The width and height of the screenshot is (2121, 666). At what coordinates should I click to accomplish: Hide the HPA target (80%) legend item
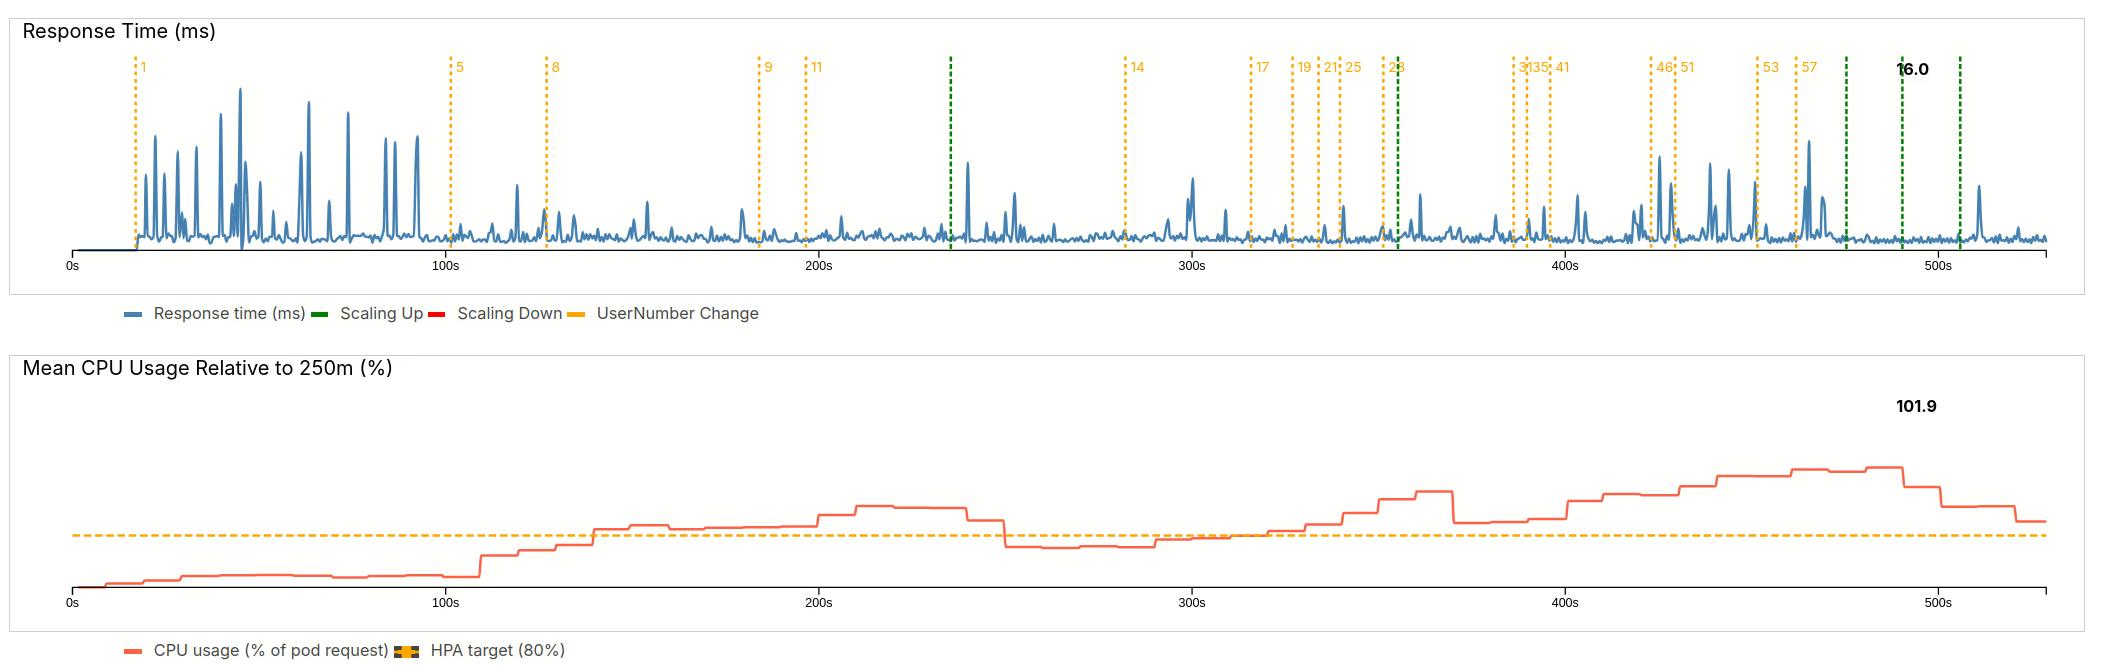497,651
